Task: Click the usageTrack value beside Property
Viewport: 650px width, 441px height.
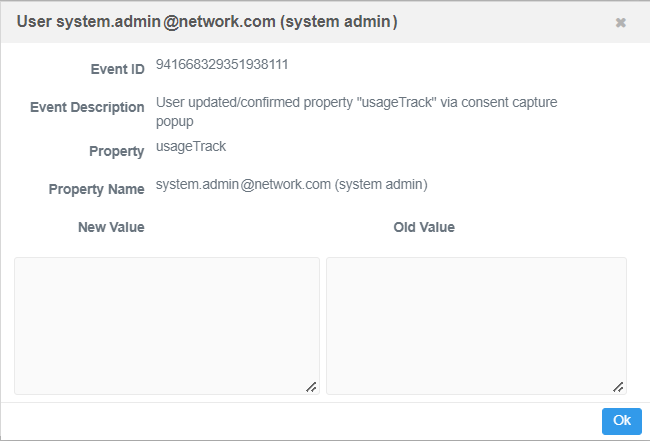Action: [191, 146]
